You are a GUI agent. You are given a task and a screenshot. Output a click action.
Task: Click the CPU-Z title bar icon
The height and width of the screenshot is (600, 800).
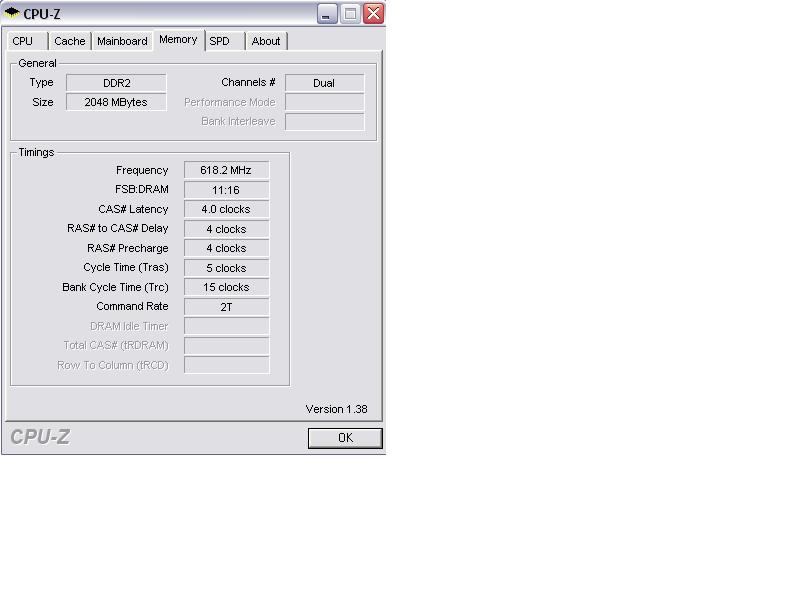tap(11, 13)
